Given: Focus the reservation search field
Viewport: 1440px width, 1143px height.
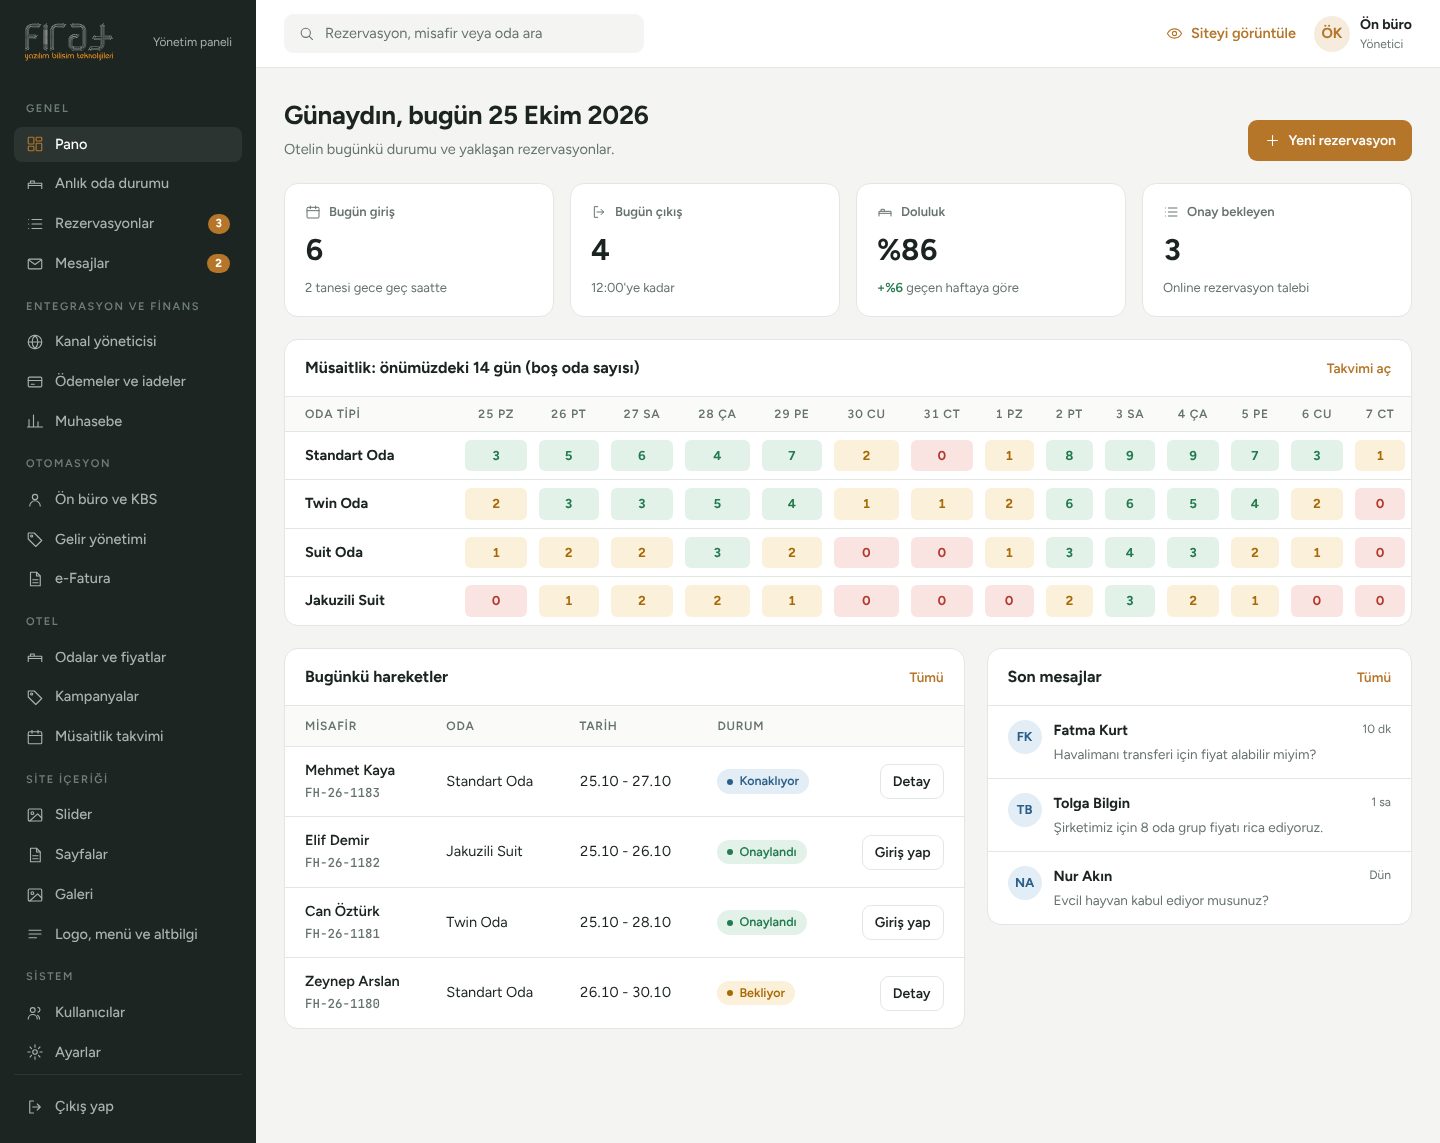Looking at the screenshot, I should pyautogui.click(x=464, y=33).
